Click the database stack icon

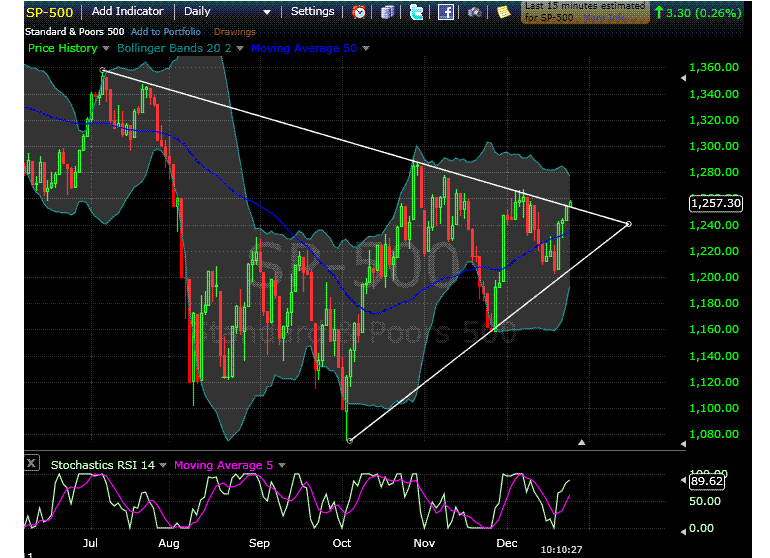pyautogui.click(x=388, y=12)
